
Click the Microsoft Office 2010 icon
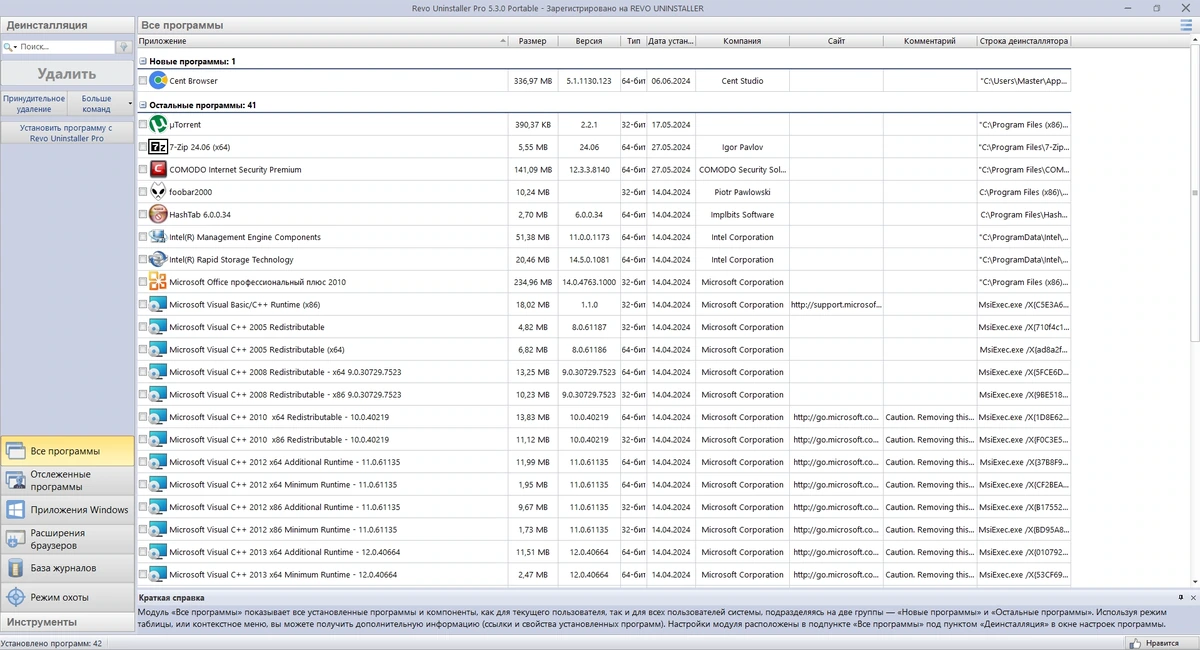158,282
